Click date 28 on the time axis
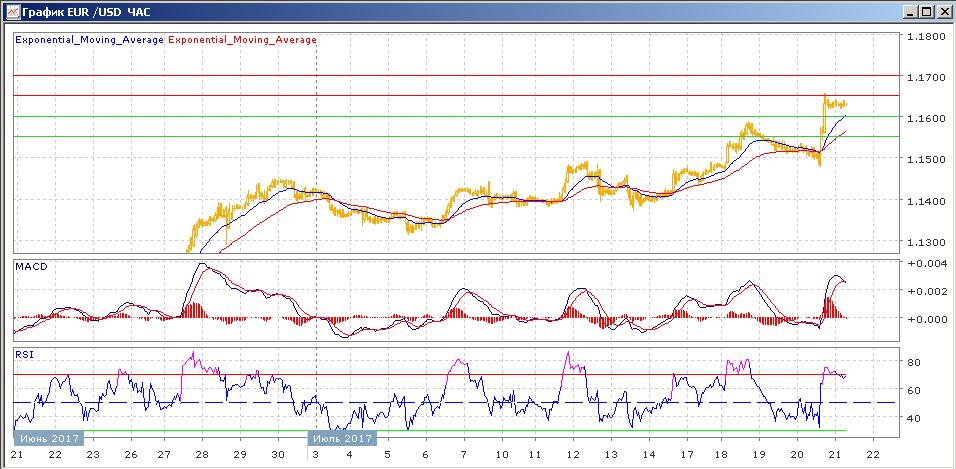Image resolution: width=956 pixels, height=469 pixels. point(201,454)
